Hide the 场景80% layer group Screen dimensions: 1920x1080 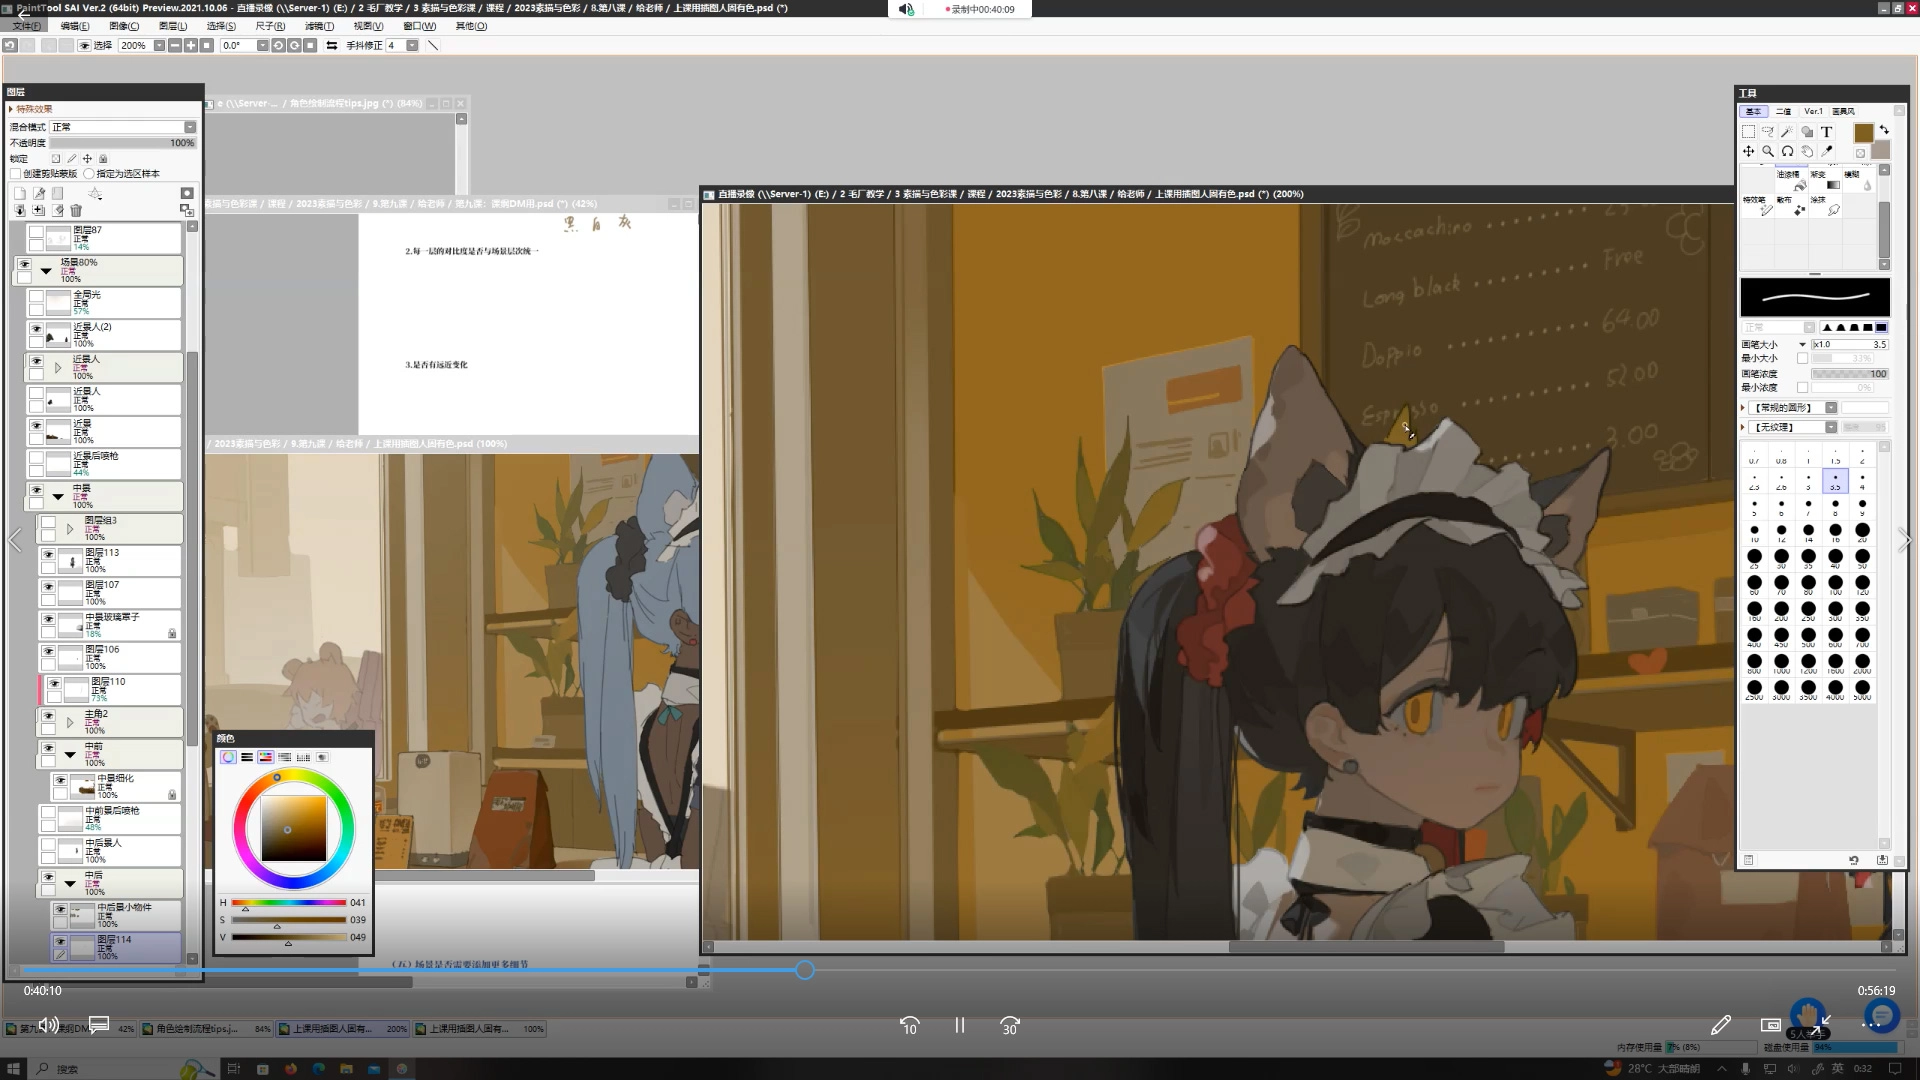[24, 265]
